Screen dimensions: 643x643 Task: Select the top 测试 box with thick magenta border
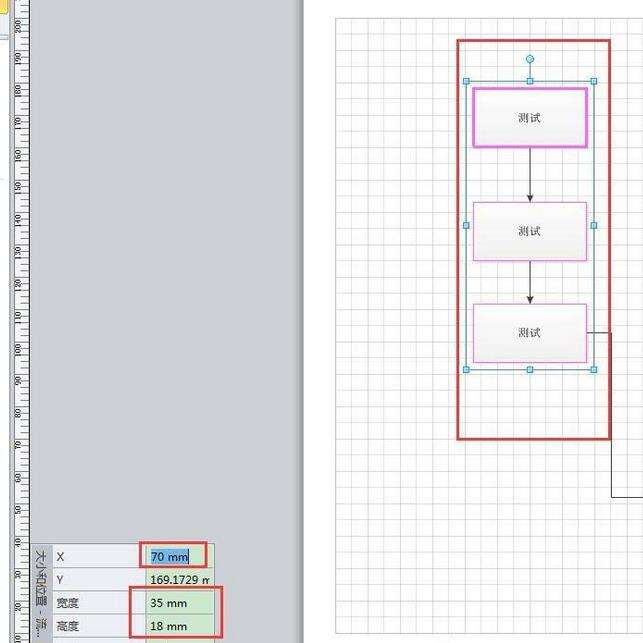pos(530,118)
